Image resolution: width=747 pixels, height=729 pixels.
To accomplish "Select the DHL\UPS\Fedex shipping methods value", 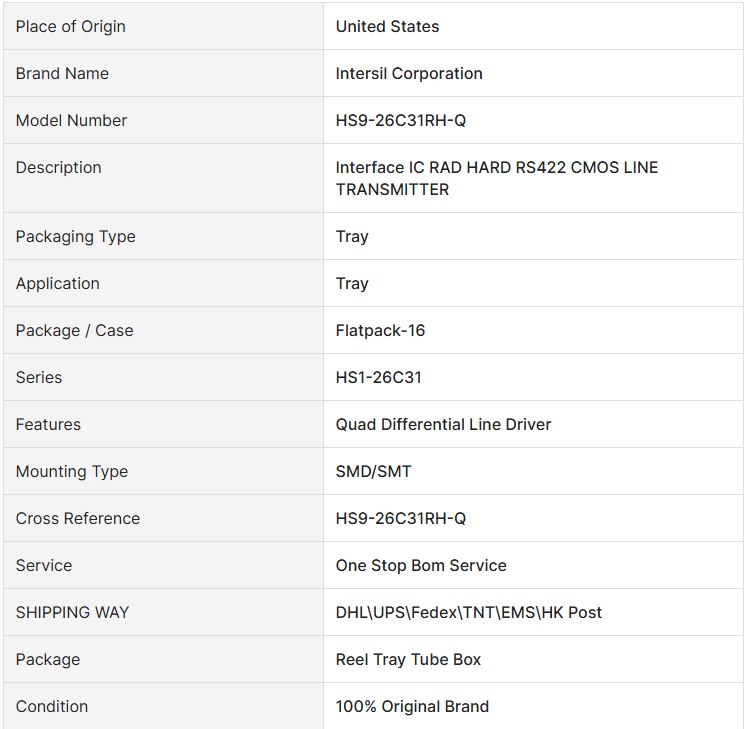I will point(469,613).
